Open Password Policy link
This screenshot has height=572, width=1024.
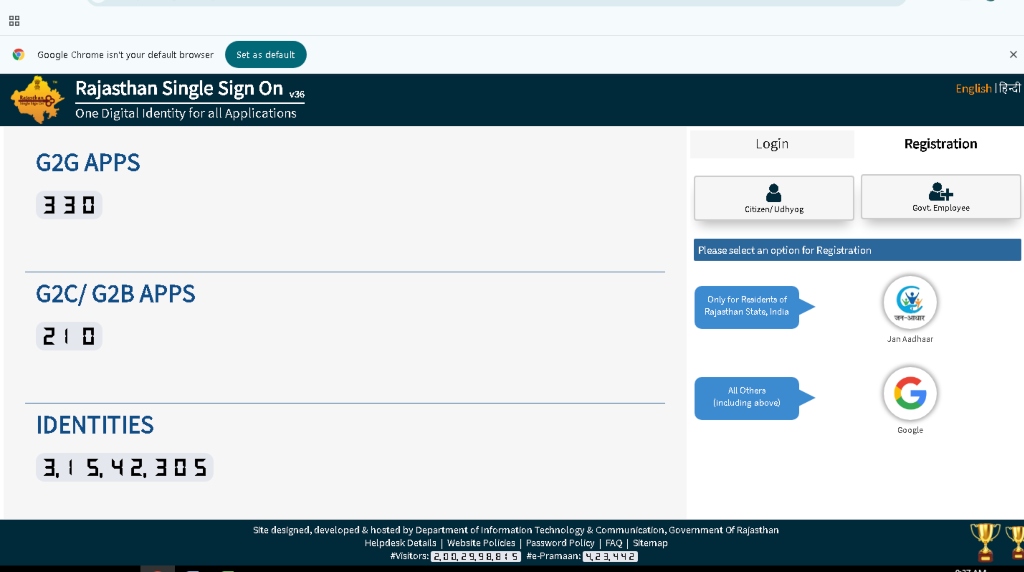[x=560, y=543]
